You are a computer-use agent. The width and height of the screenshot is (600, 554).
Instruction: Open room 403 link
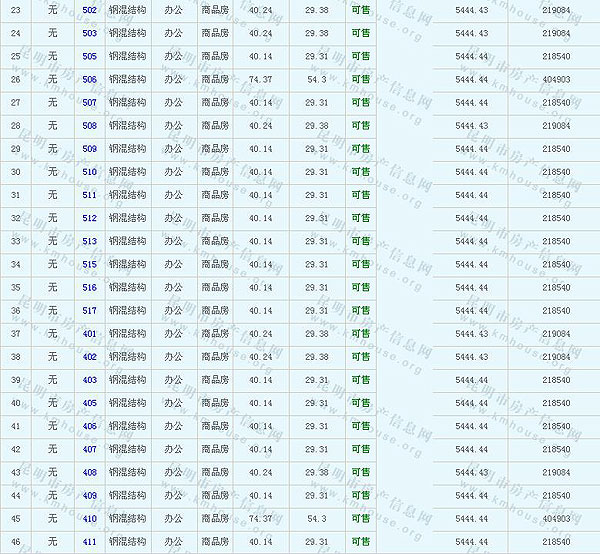(90, 380)
